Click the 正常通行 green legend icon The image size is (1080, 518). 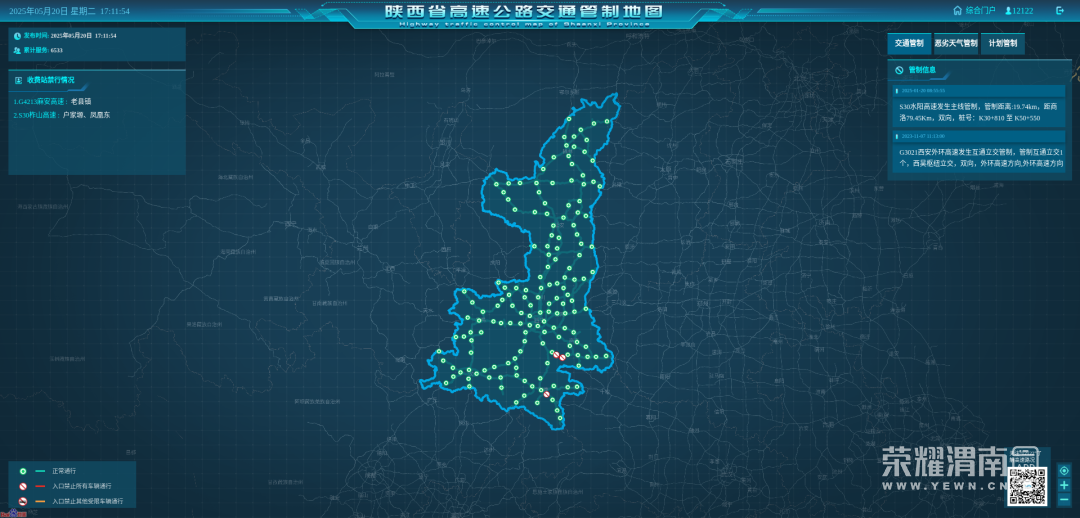click(22, 471)
